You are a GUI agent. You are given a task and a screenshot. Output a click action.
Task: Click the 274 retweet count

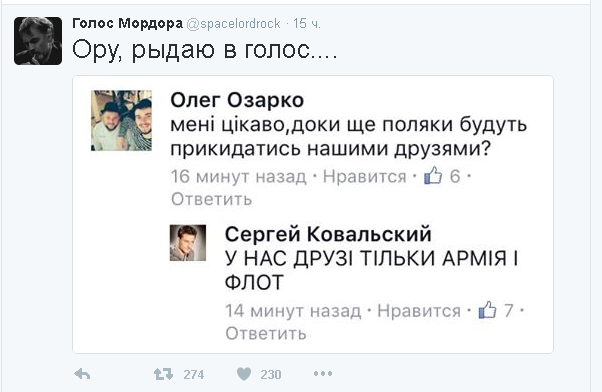coord(194,374)
